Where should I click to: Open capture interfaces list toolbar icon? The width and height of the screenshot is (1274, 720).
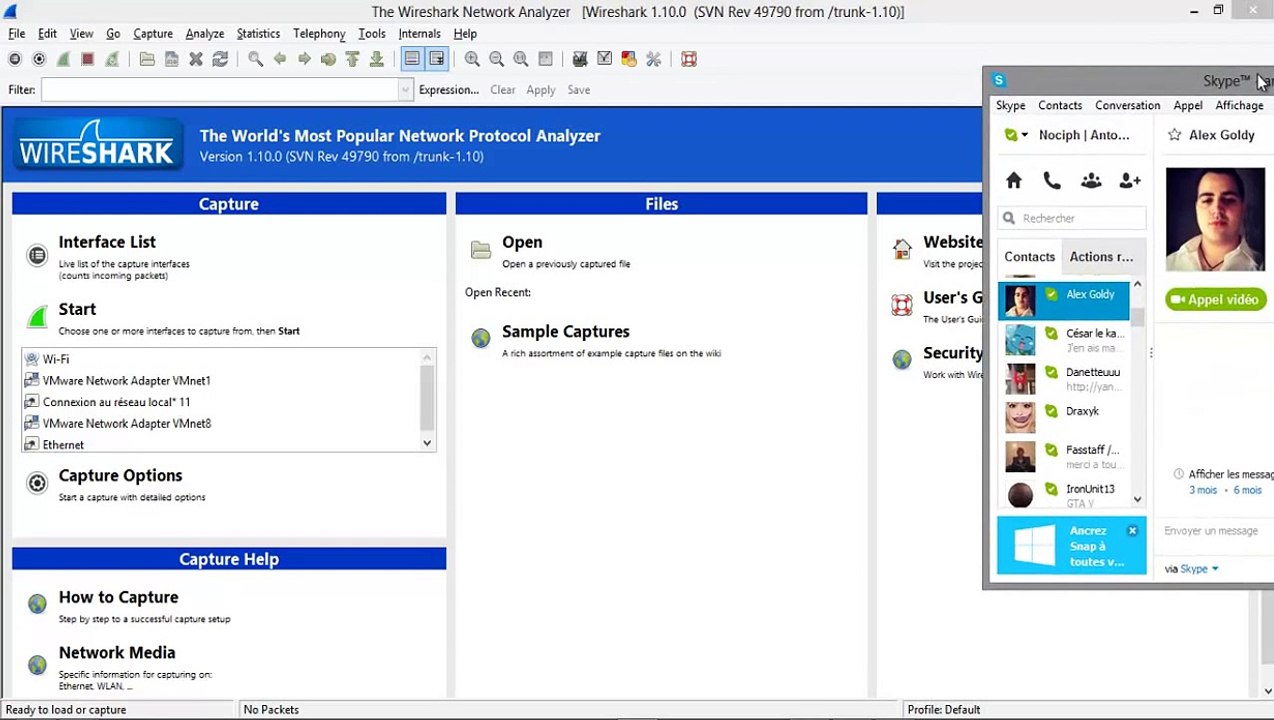coord(15,59)
